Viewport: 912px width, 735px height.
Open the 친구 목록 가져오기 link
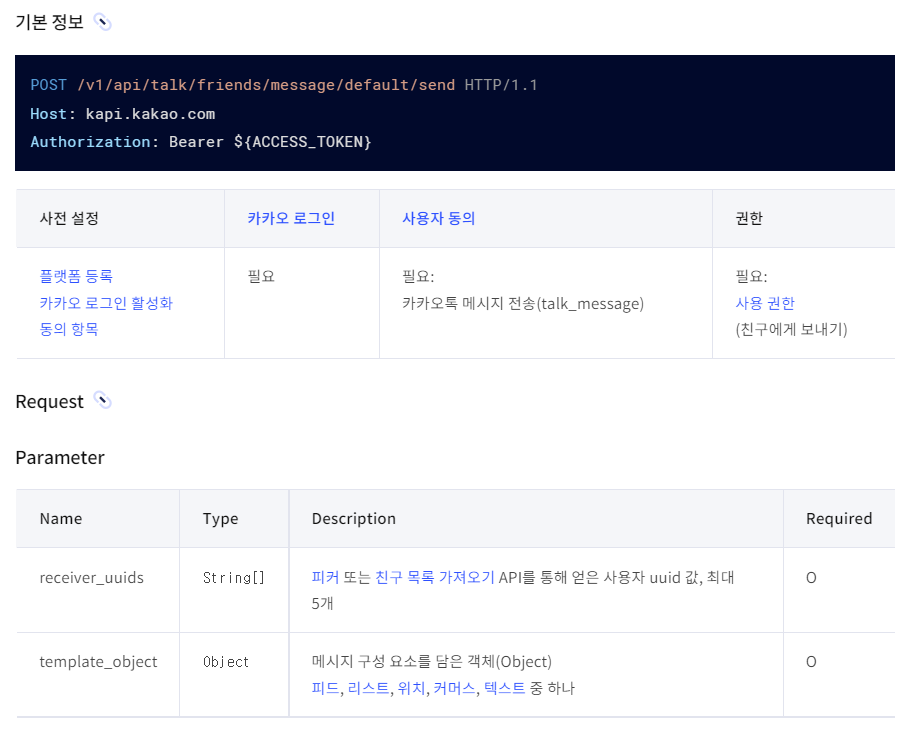(434, 577)
